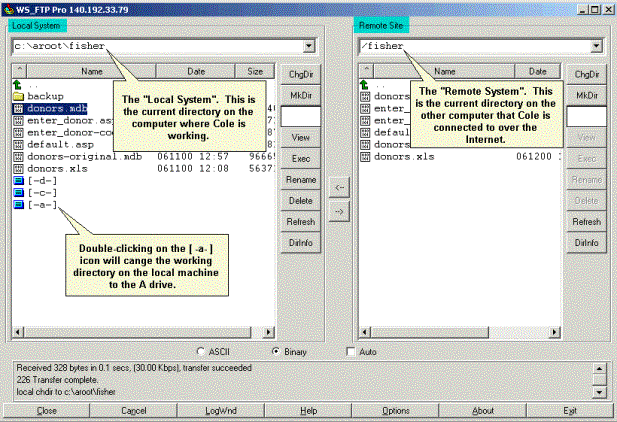Click the left arrow transfer-to-local button
The width and height of the screenshot is (617, 422).
point(339,187)
